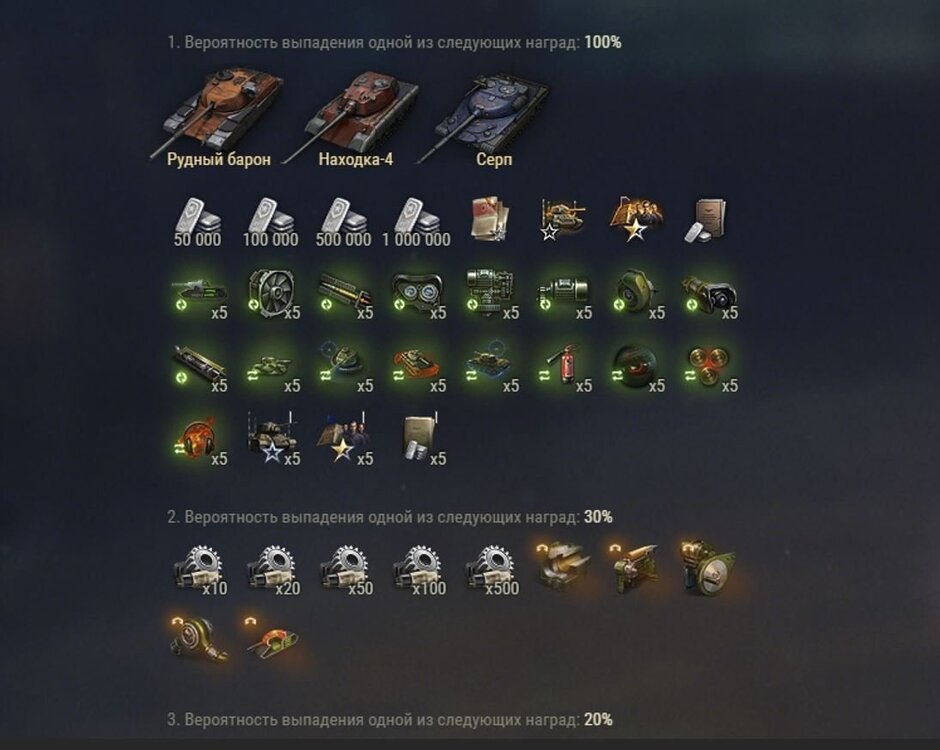Click the fire extinguisher consumable icon x5
The height and width of the screenshot is (750, 940).
pos(565,367)
